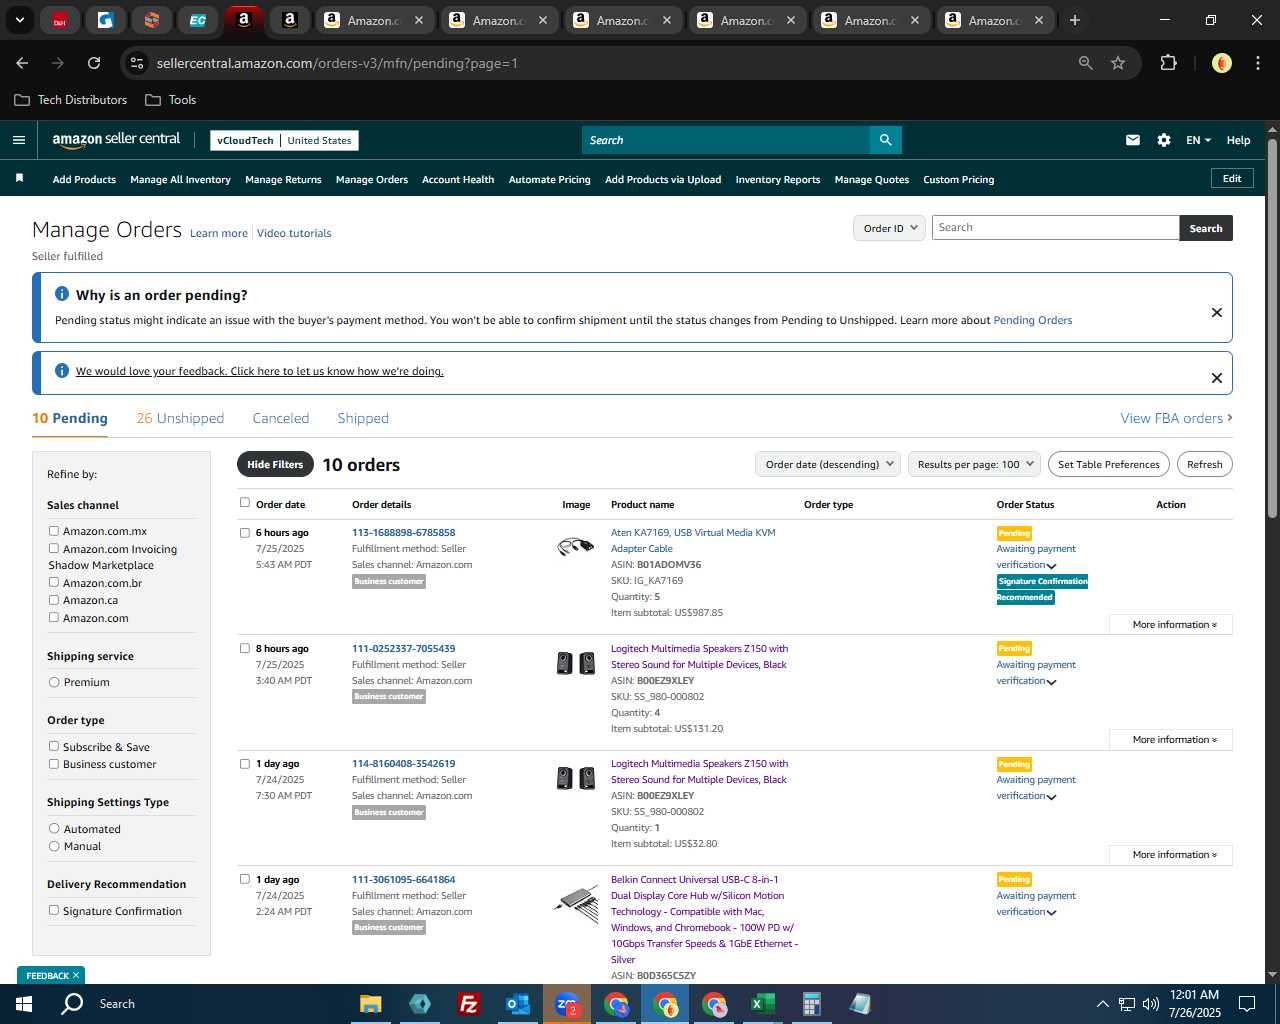This screenshot has height=1024, width=1280.
Task: Check the Business customer order type filter
Action: (54, 764)
